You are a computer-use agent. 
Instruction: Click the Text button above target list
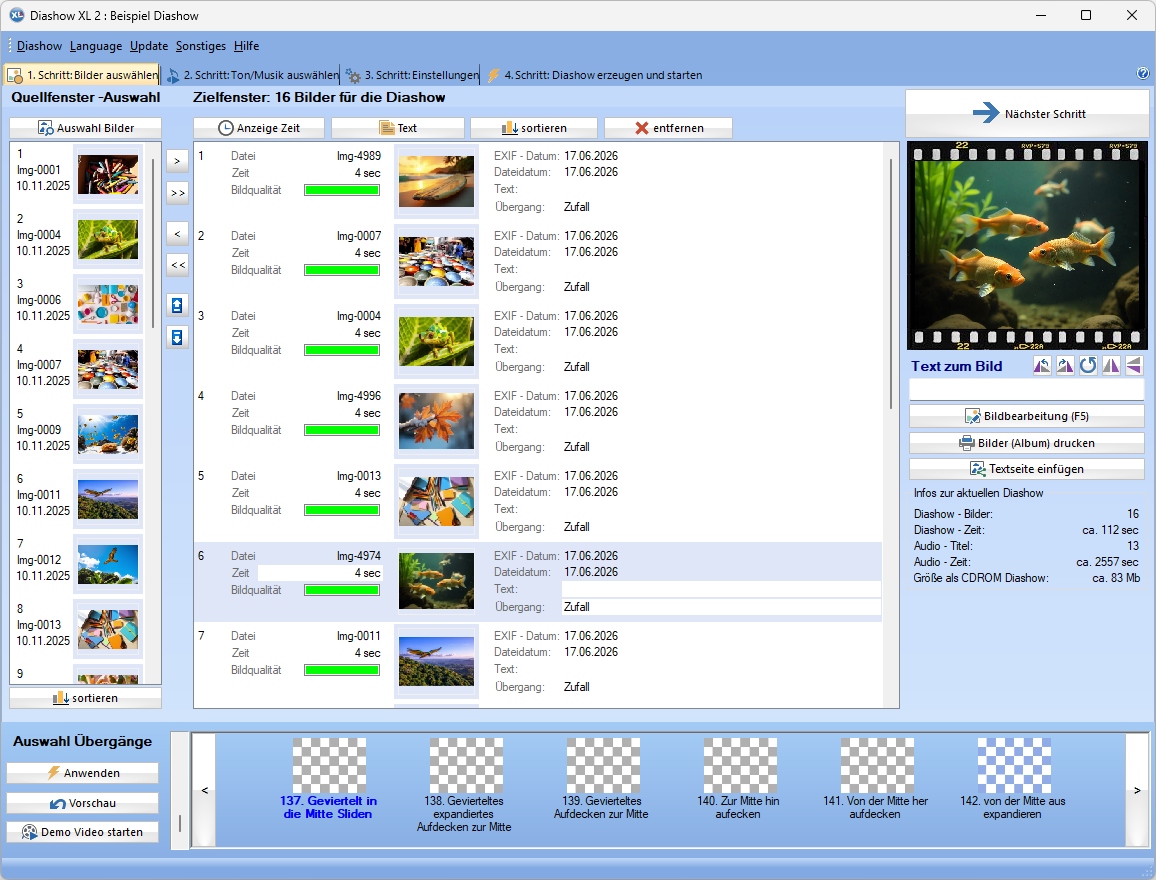pyautogui.click(x=398, y=128)
